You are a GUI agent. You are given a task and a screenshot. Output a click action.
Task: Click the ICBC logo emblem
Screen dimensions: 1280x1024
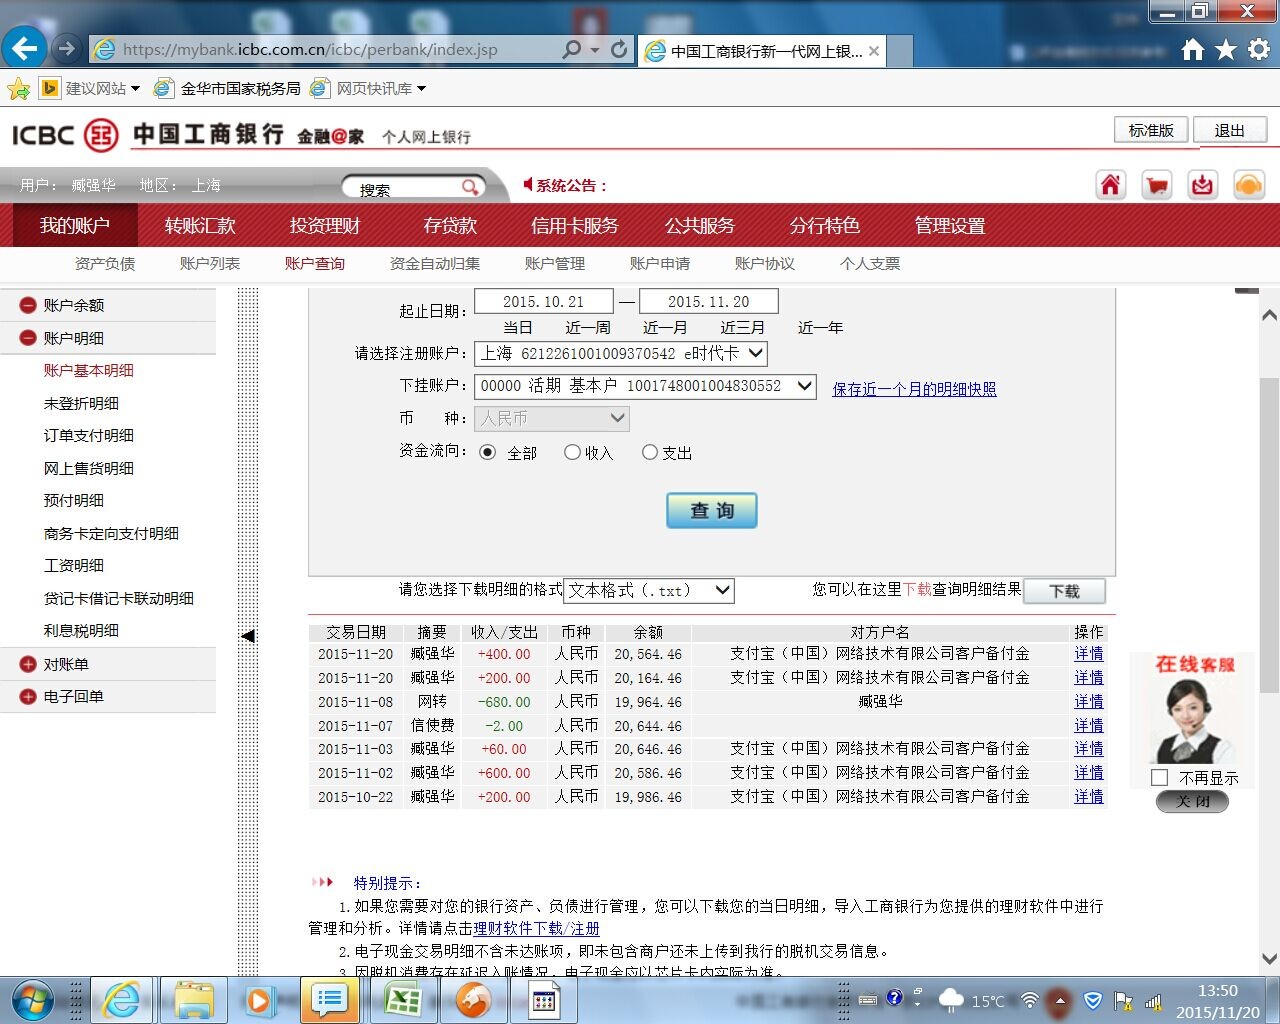(x=101, y=134)
